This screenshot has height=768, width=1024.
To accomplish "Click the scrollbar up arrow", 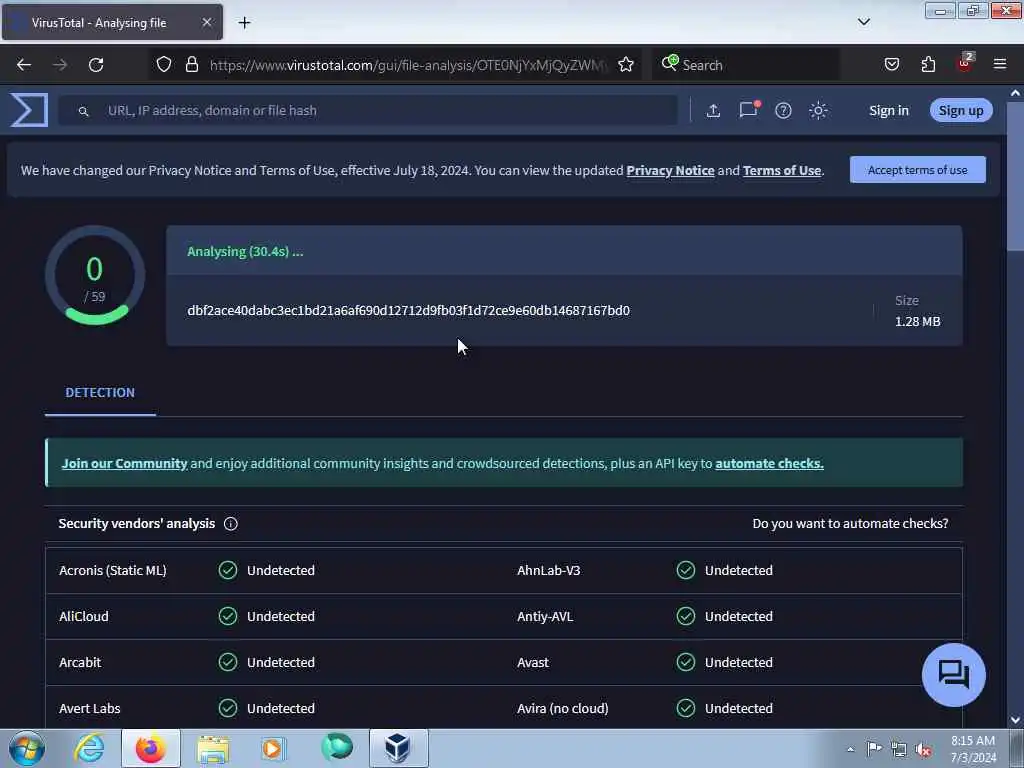I will point(1015,93).
